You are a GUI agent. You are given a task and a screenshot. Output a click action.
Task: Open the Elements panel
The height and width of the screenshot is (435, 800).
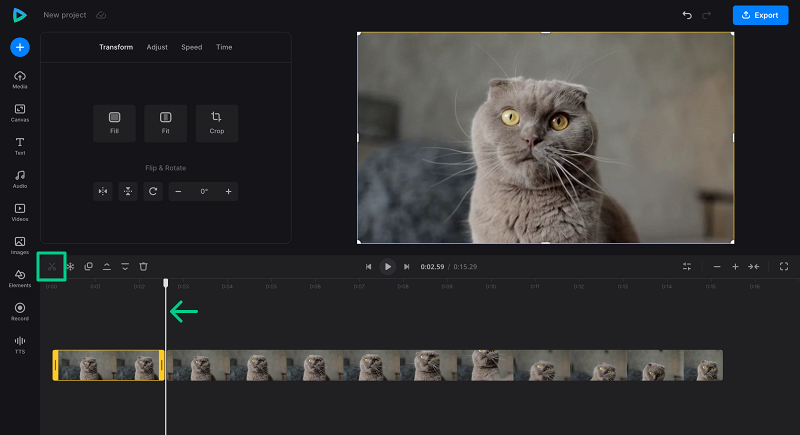(x=20, y=279)
